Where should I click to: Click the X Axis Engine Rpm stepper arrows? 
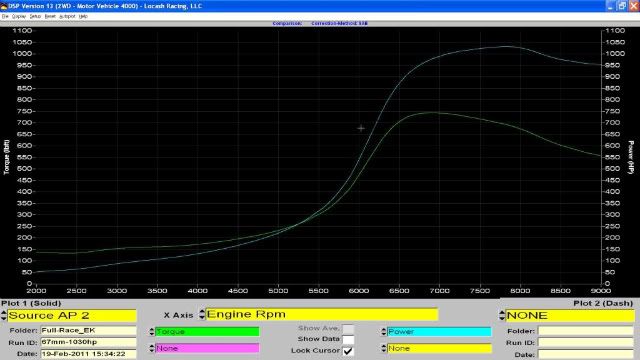[202, 314]
